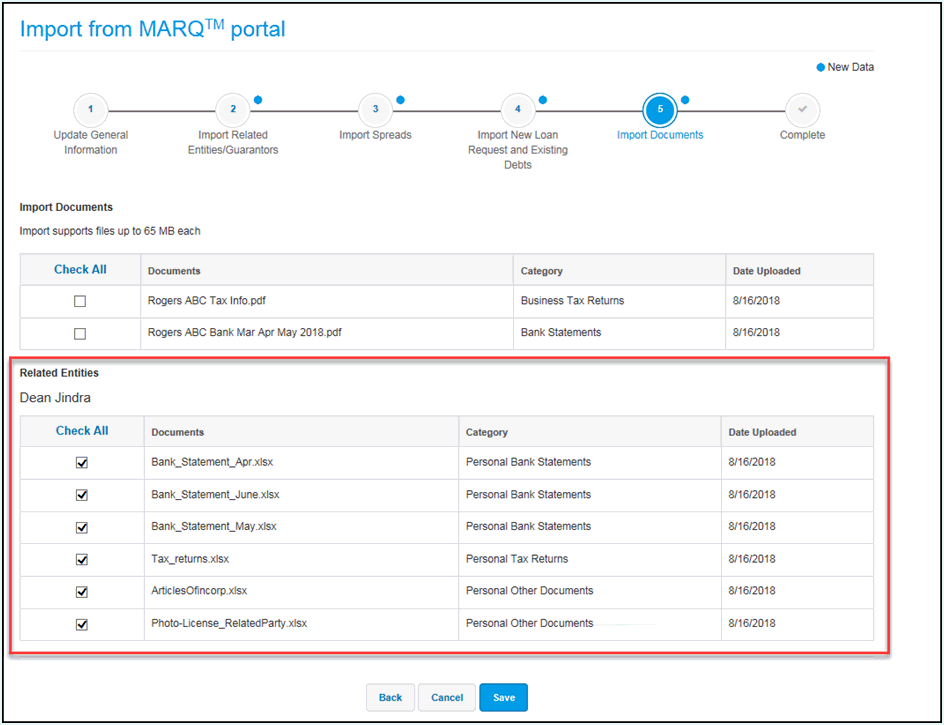Go to step 1 circle in wizard
This screenshot has height=725, width=944.
(90, 110)
